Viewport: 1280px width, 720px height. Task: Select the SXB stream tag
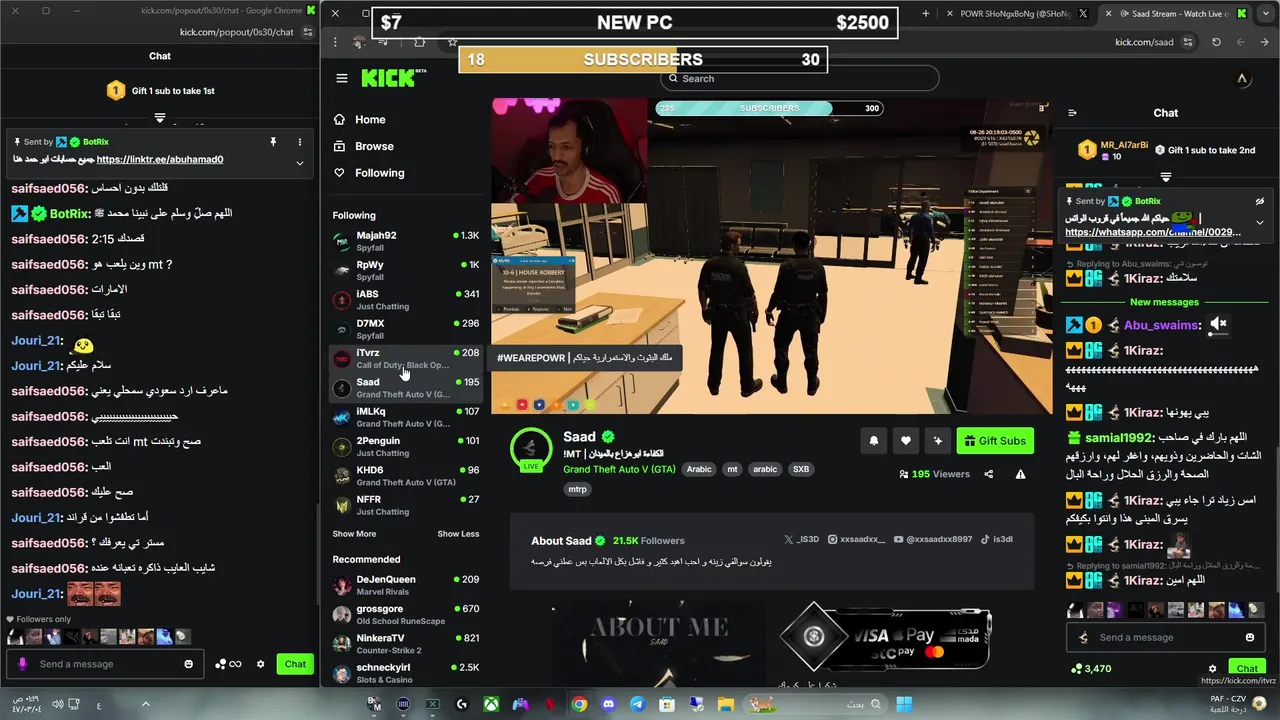(801, 469)
